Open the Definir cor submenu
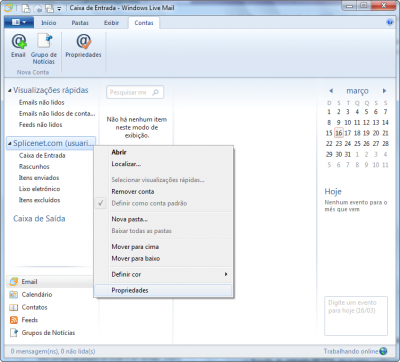Screen dimensions: 400x362 163,274
